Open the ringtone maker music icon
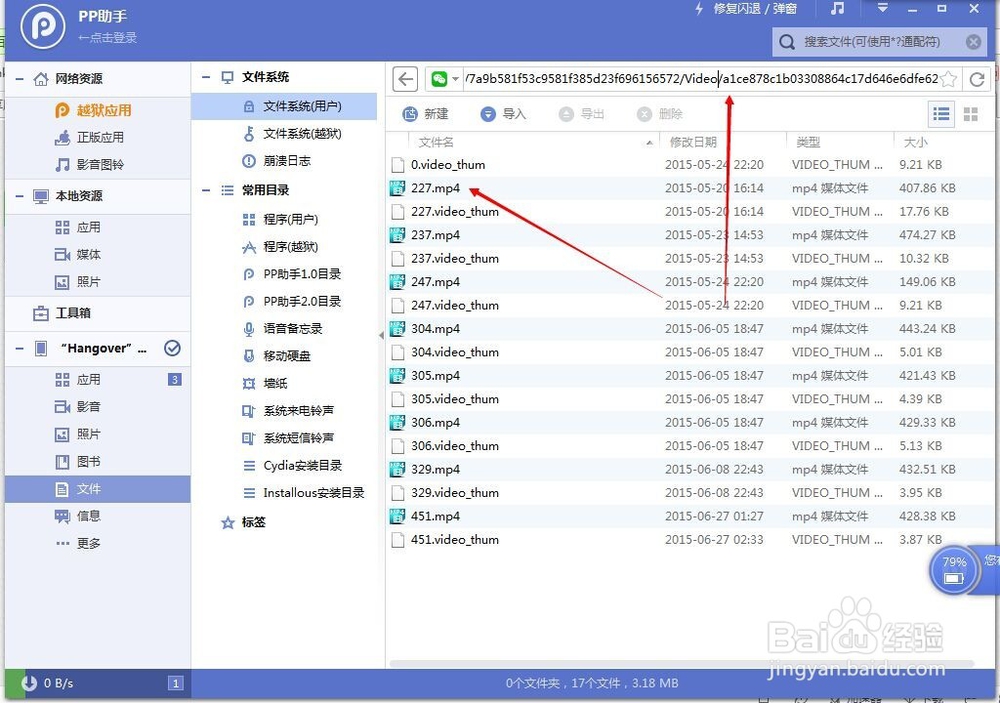1000x703 pixels. pos(837,9)
